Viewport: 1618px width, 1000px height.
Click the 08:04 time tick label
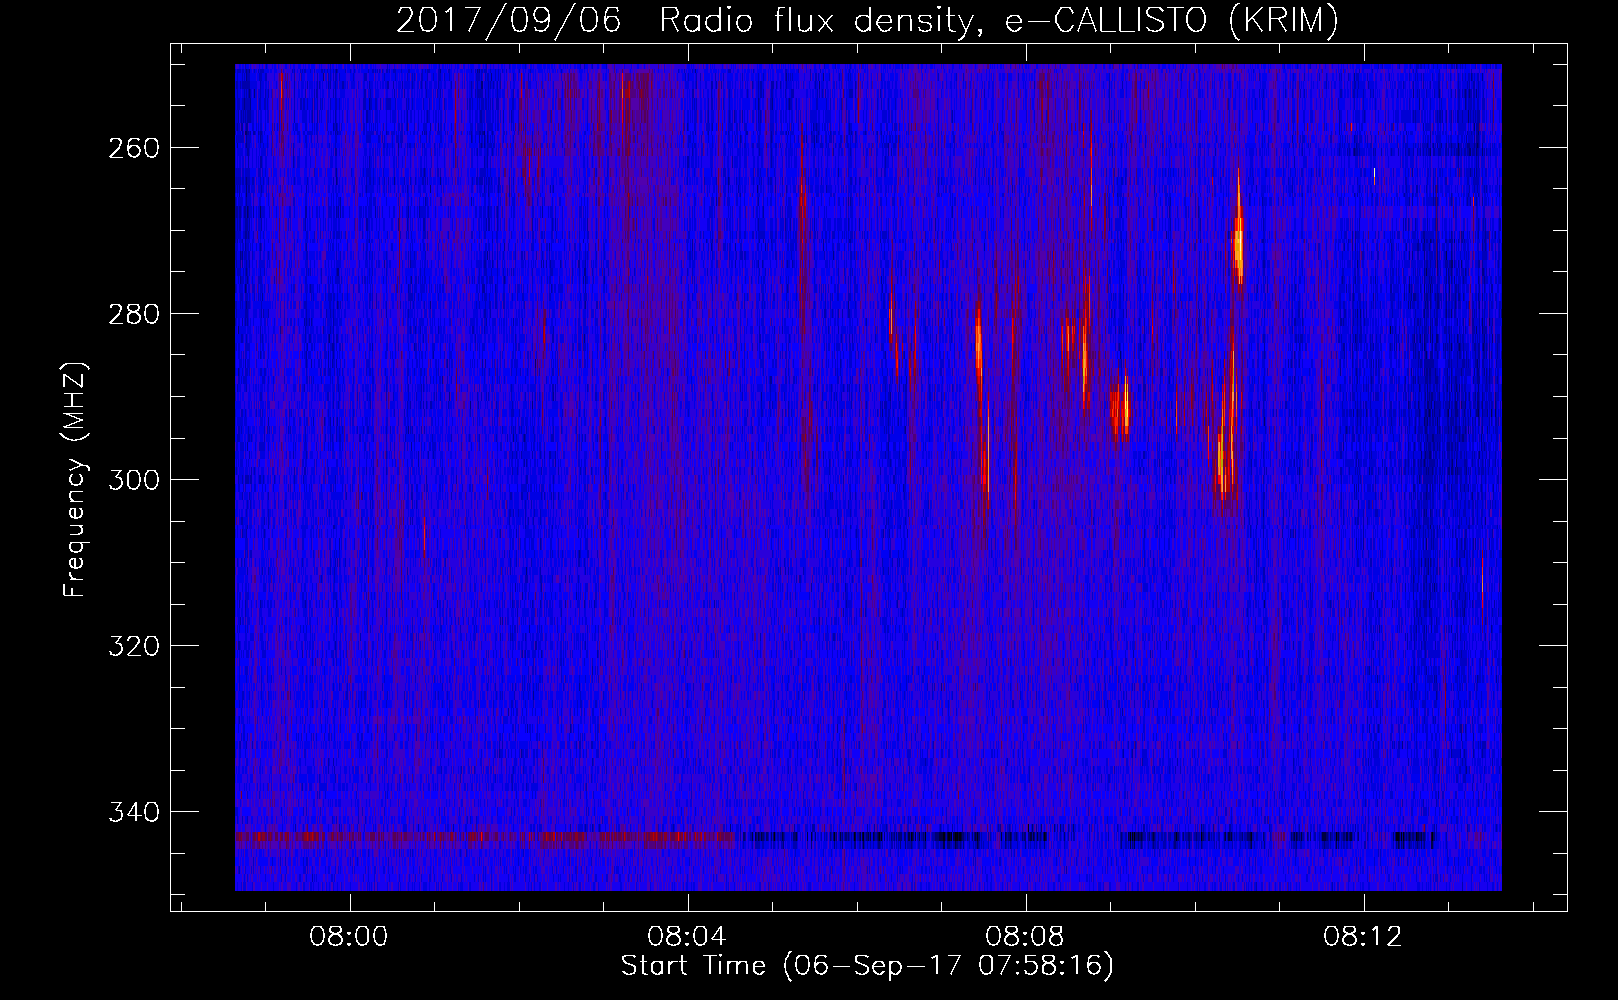pos(687,937)
